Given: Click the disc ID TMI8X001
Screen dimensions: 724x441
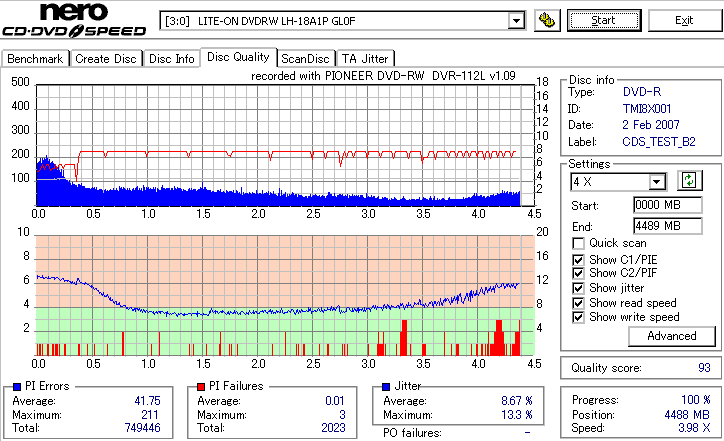Looking at the screenshot, I should coord(647,109).
